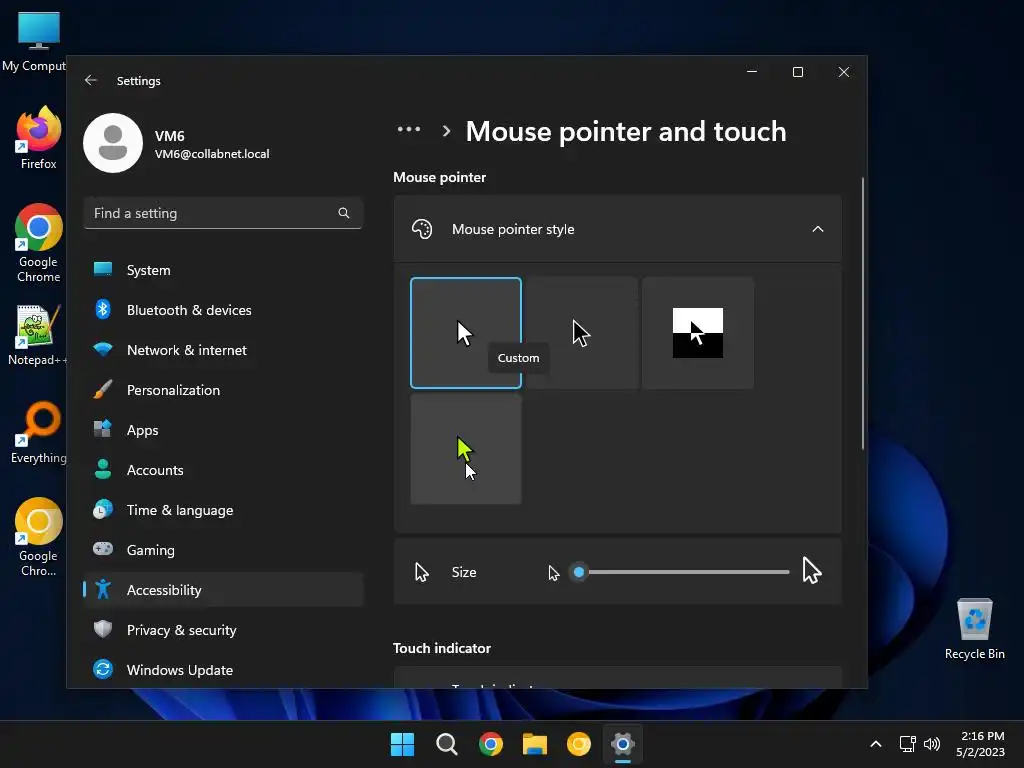This screenshot has height=768, width=1024.
Task: Maximize the Settings window
Action: coord(798,72)
